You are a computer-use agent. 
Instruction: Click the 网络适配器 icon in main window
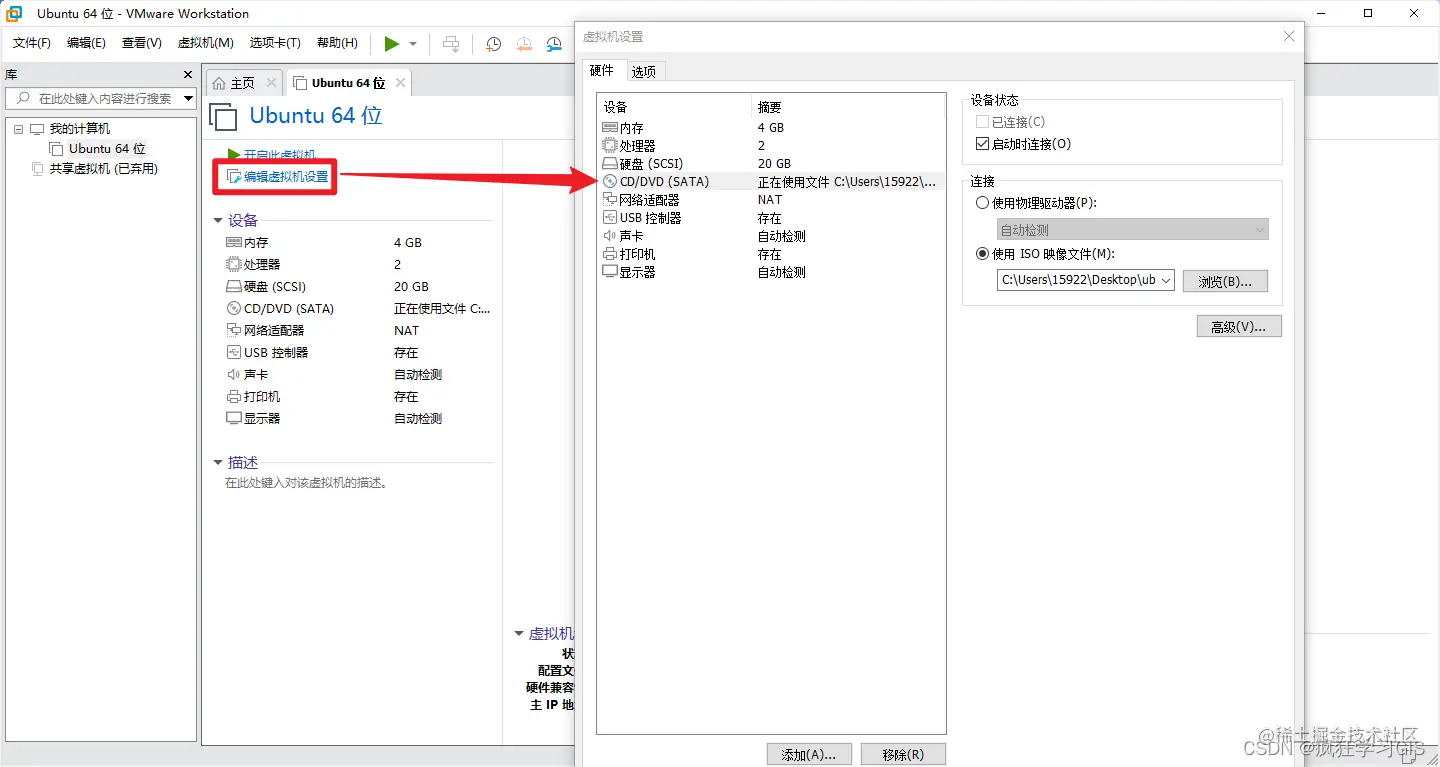pyautogui.click(x=233, y=330)
